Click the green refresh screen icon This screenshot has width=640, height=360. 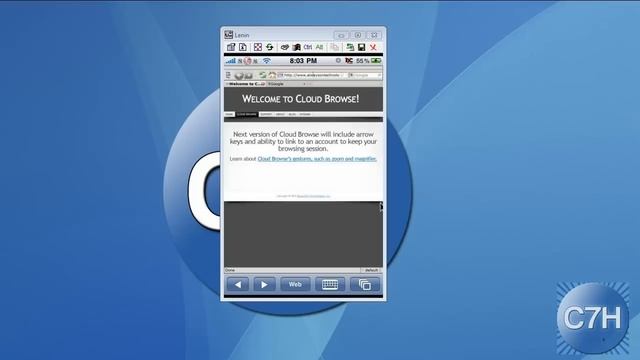point(269,47)
